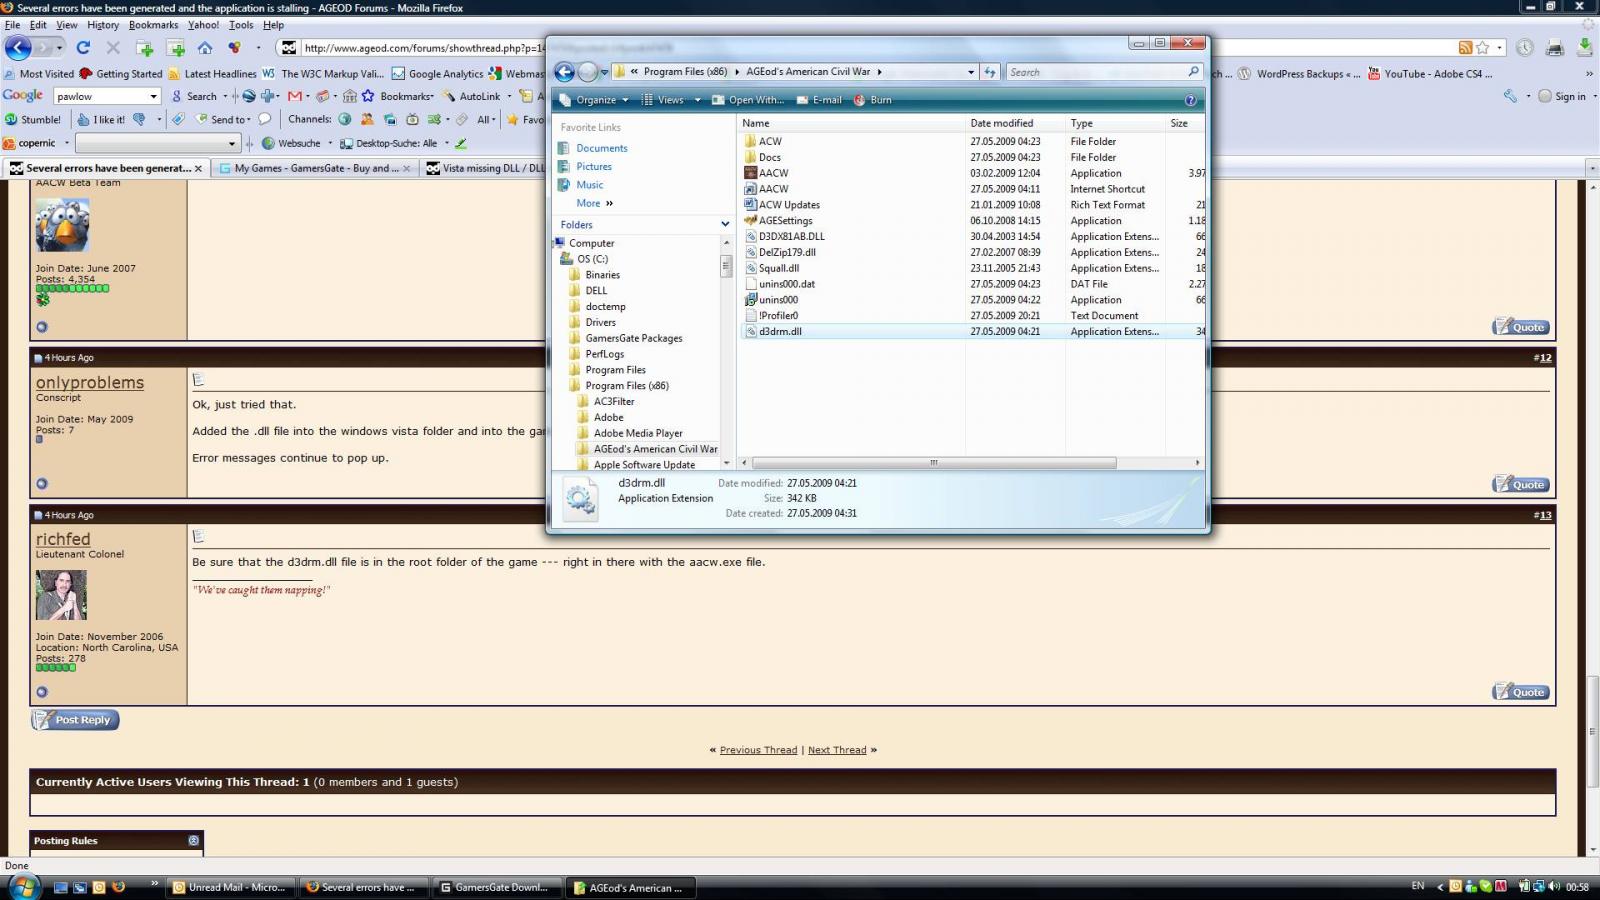Click the Firefox reload page icon
1600x900 pixels.
(x=83, y=48)
